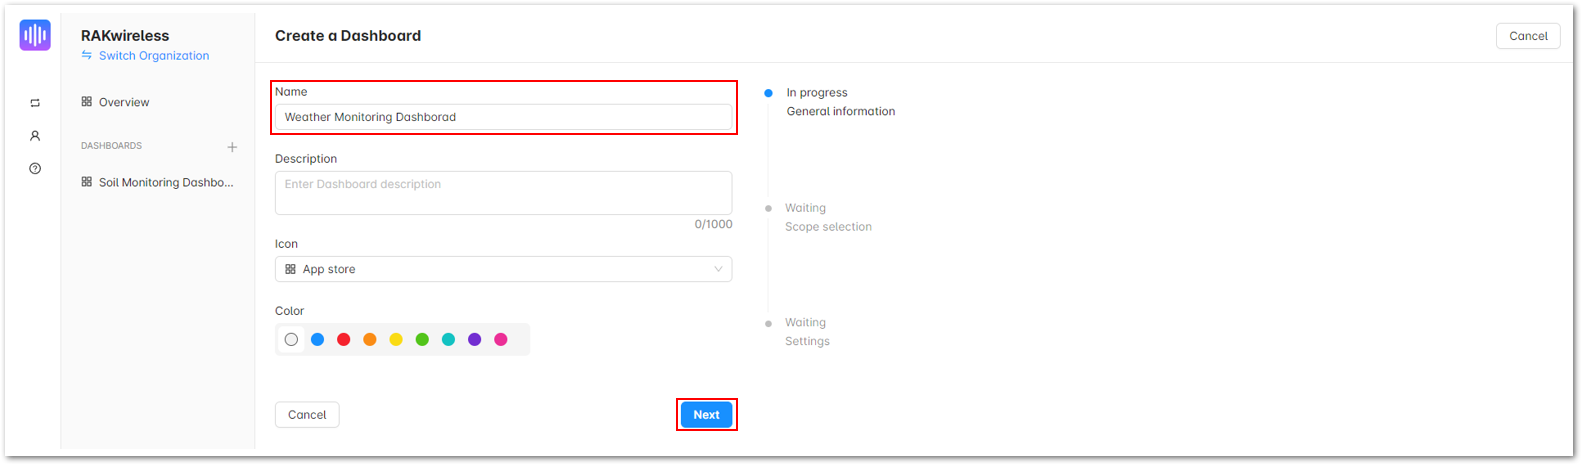Open the arrows icon in left rail
1582x465 pixels.
pos(35,103)
